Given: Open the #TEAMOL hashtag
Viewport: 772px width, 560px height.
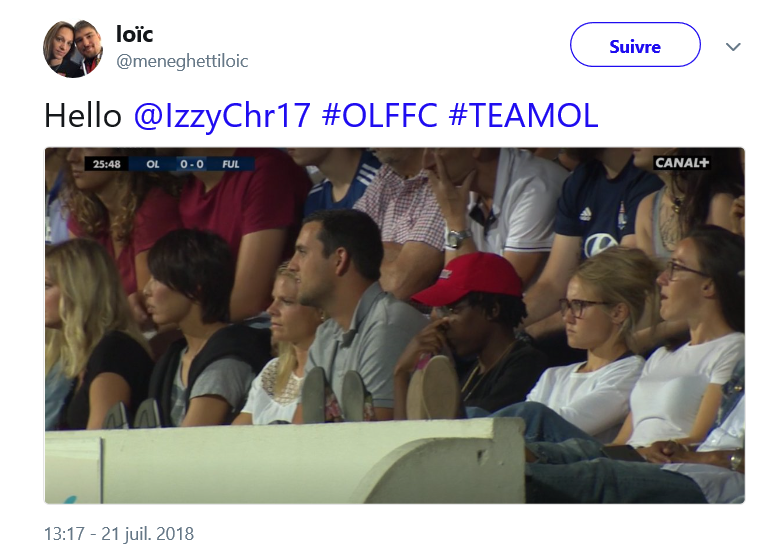Looking at the screenshot, I should [524, 115].
